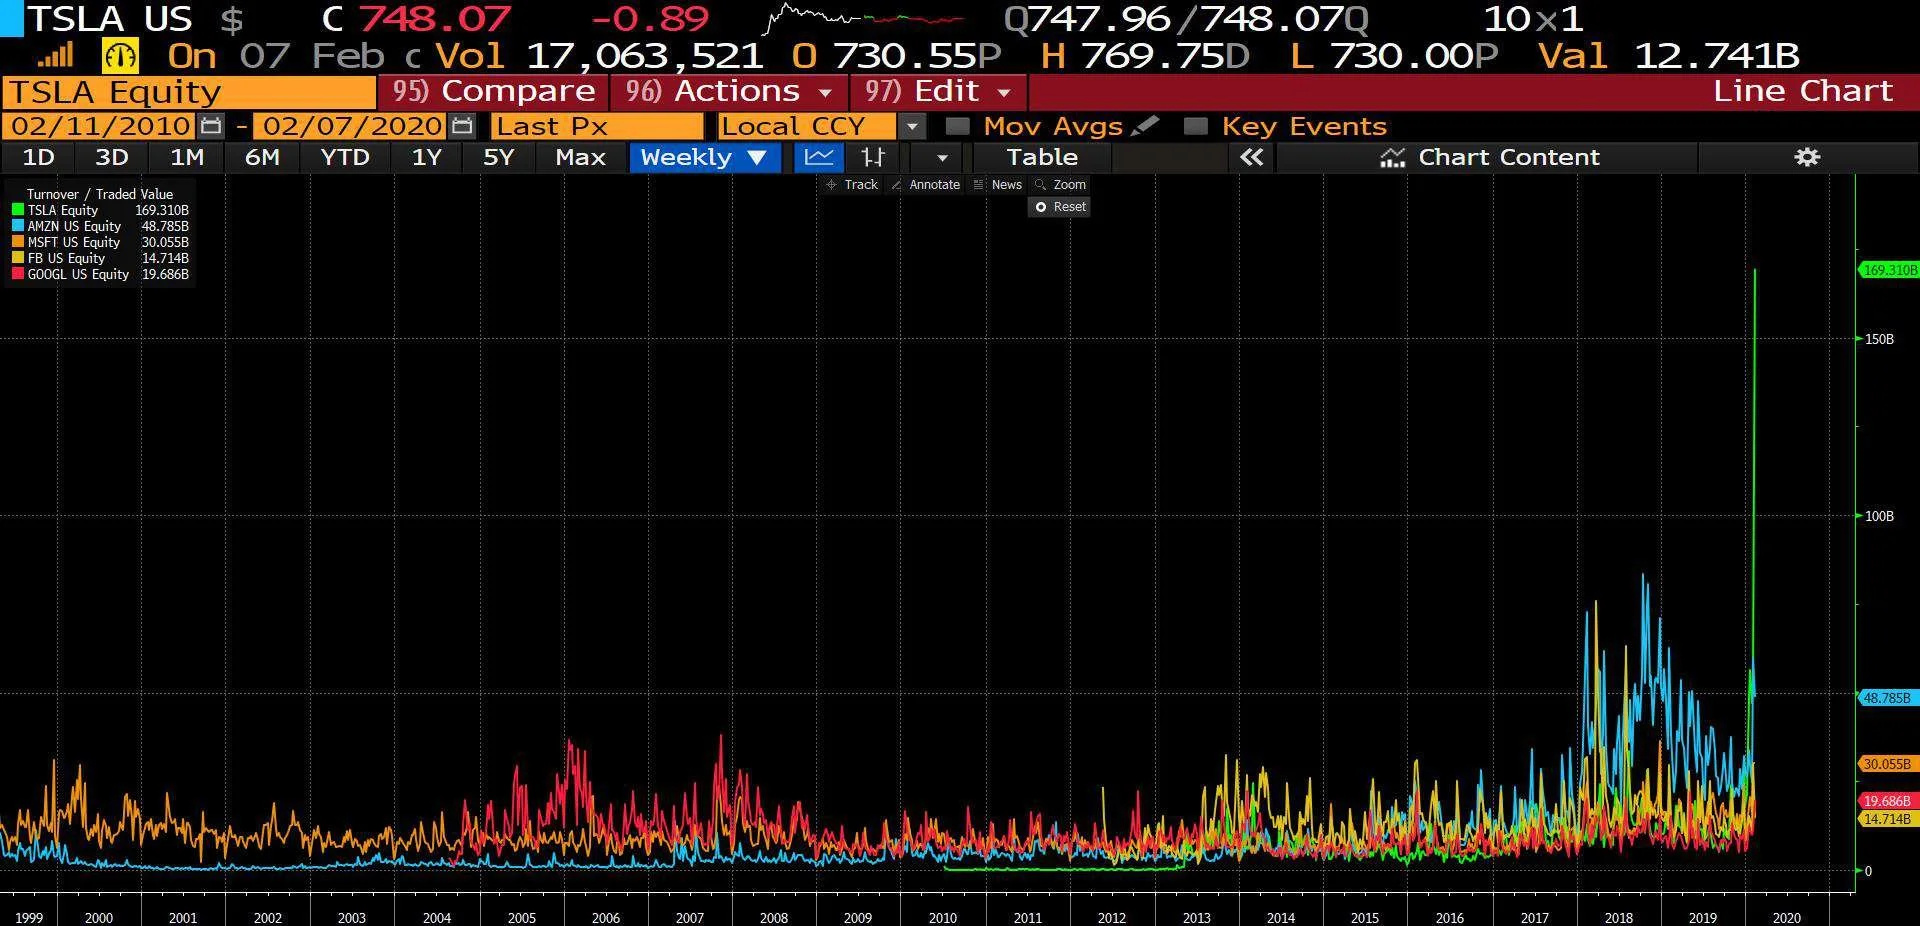This screenshot has width=1920, height=926.
Task: Click the yellow gauge icon beside On
Action: click(120, 56)
